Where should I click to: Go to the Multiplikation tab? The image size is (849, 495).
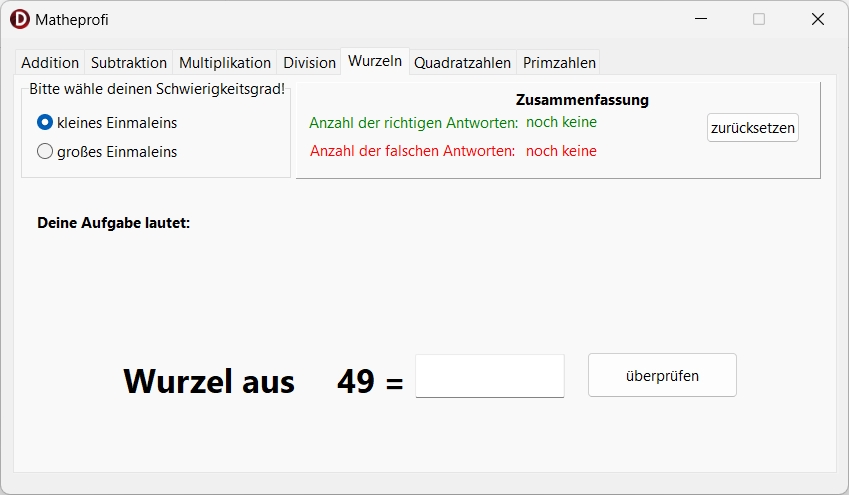[x=225, y=62]
